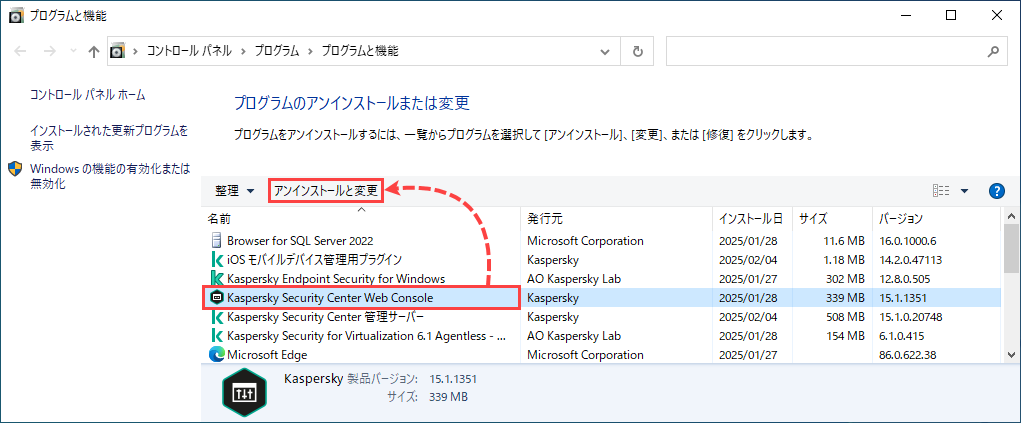Click size 302 MB cell

[x=845, y=279]
